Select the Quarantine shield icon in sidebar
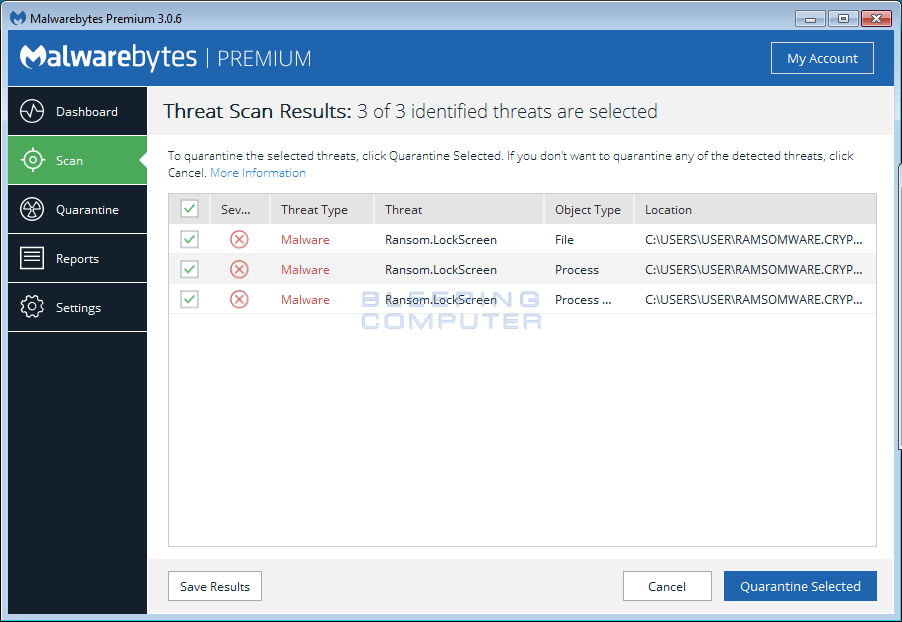Viewport: 902px width, 622px height. point(34,209)
